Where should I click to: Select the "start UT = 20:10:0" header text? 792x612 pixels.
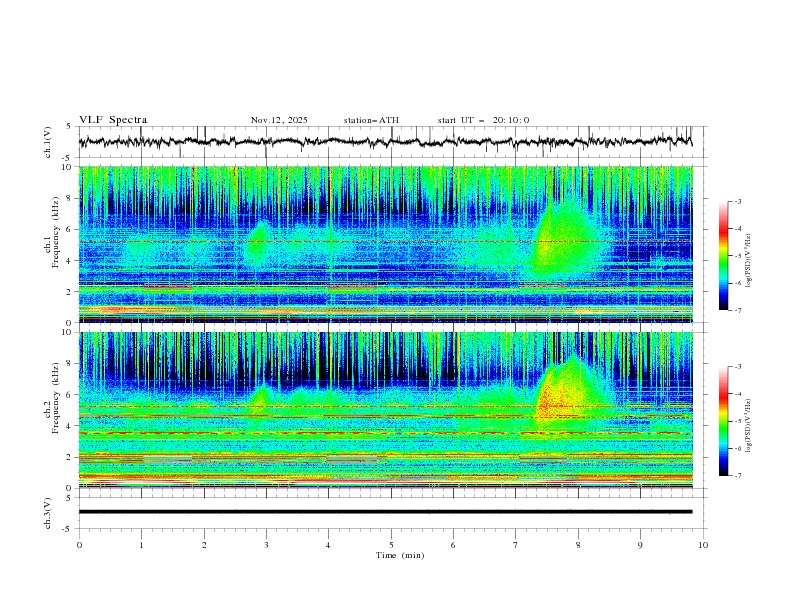(x=483, y=120)
